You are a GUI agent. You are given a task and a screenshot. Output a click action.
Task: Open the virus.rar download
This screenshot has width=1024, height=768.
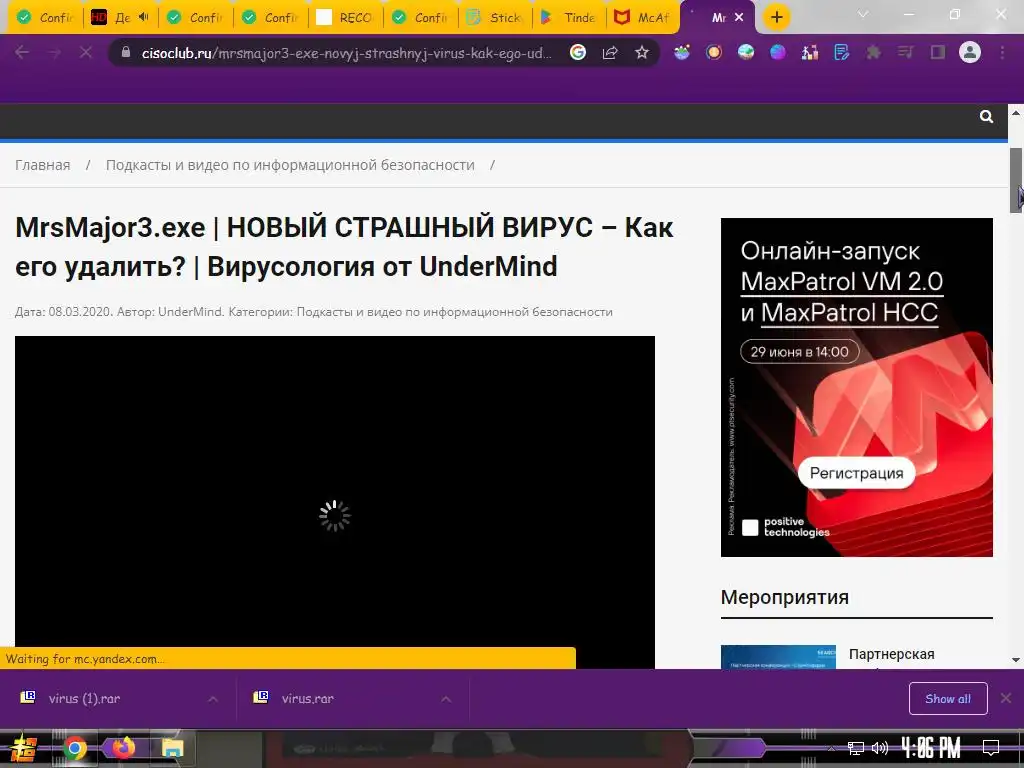[x=307, y=699]
